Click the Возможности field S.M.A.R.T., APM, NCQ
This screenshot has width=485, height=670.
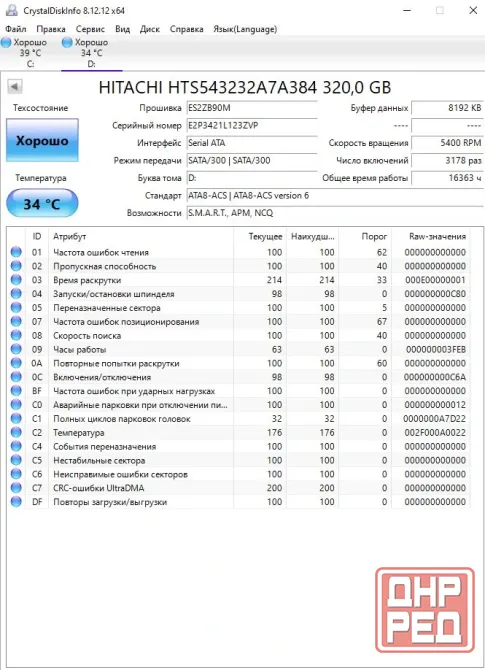(335, 213)
